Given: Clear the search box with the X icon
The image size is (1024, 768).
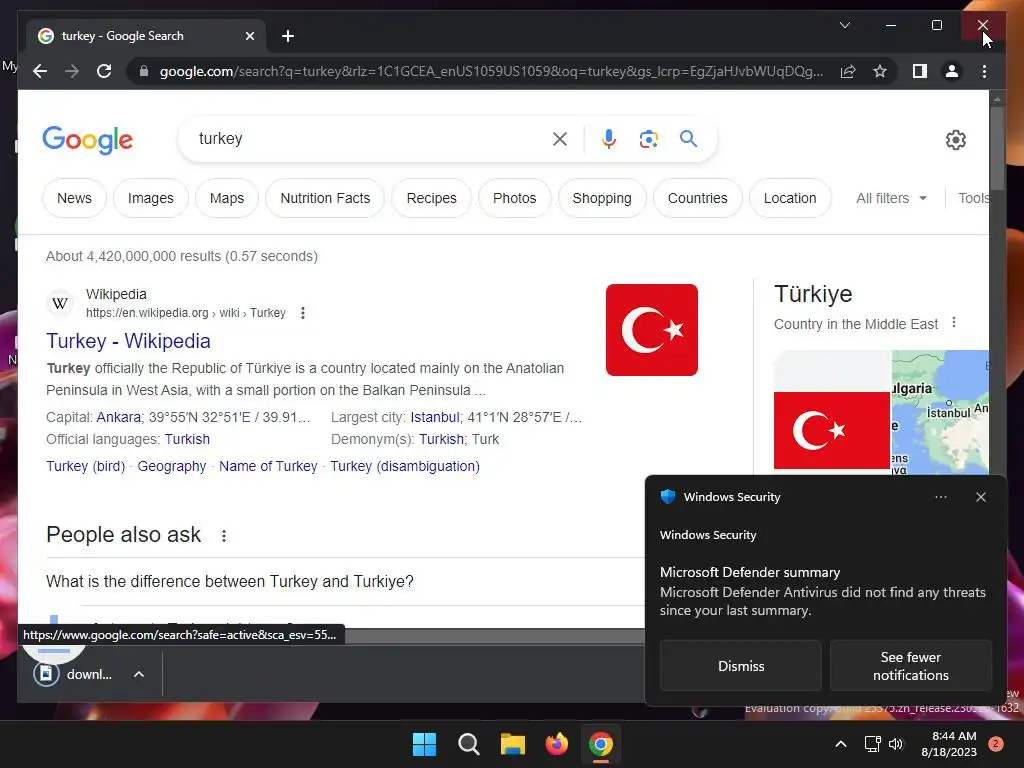Looking at the screenshot, I should tap(560, 138).
